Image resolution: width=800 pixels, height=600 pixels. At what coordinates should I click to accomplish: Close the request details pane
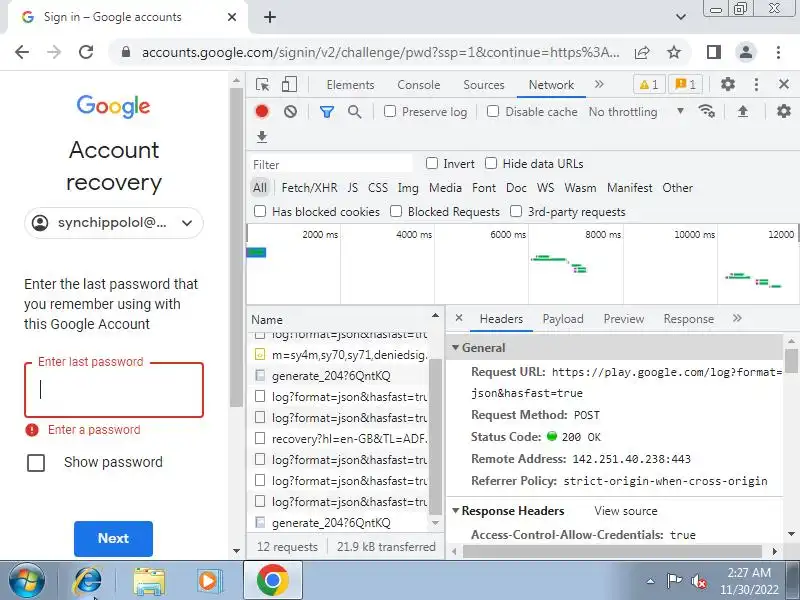[459, 318]
